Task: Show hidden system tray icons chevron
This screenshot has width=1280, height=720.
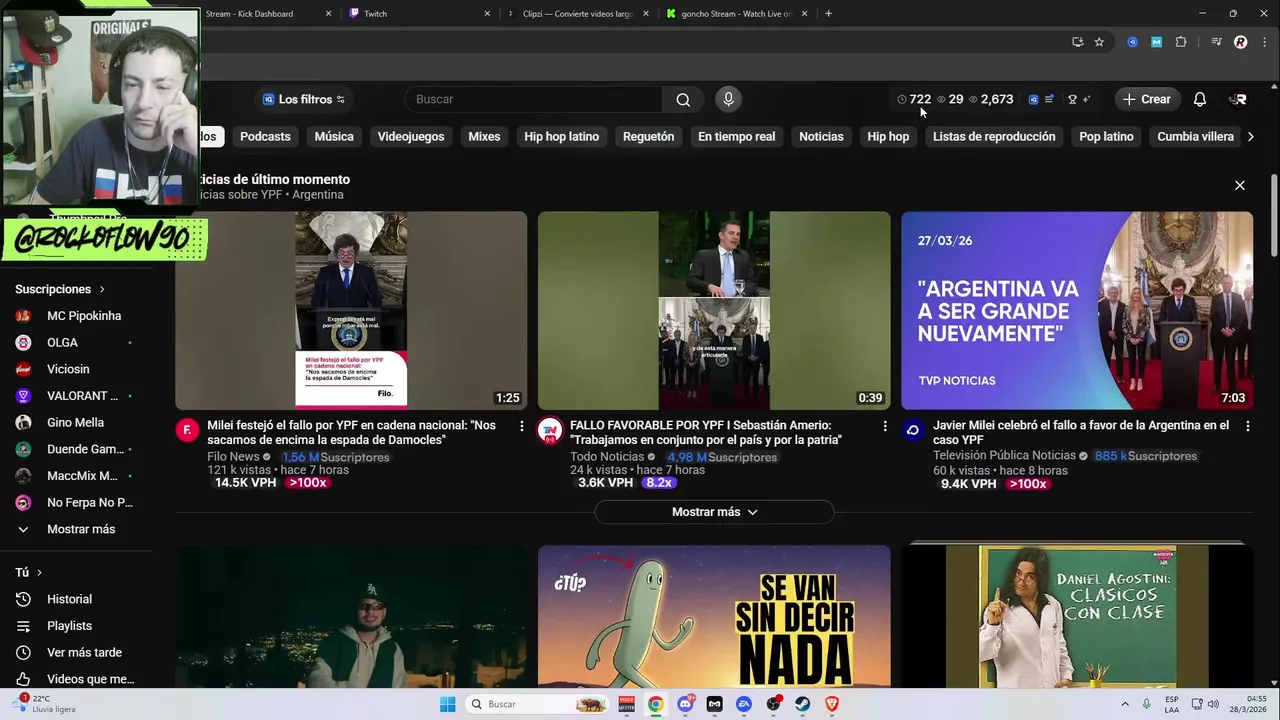Action: 1124,704
